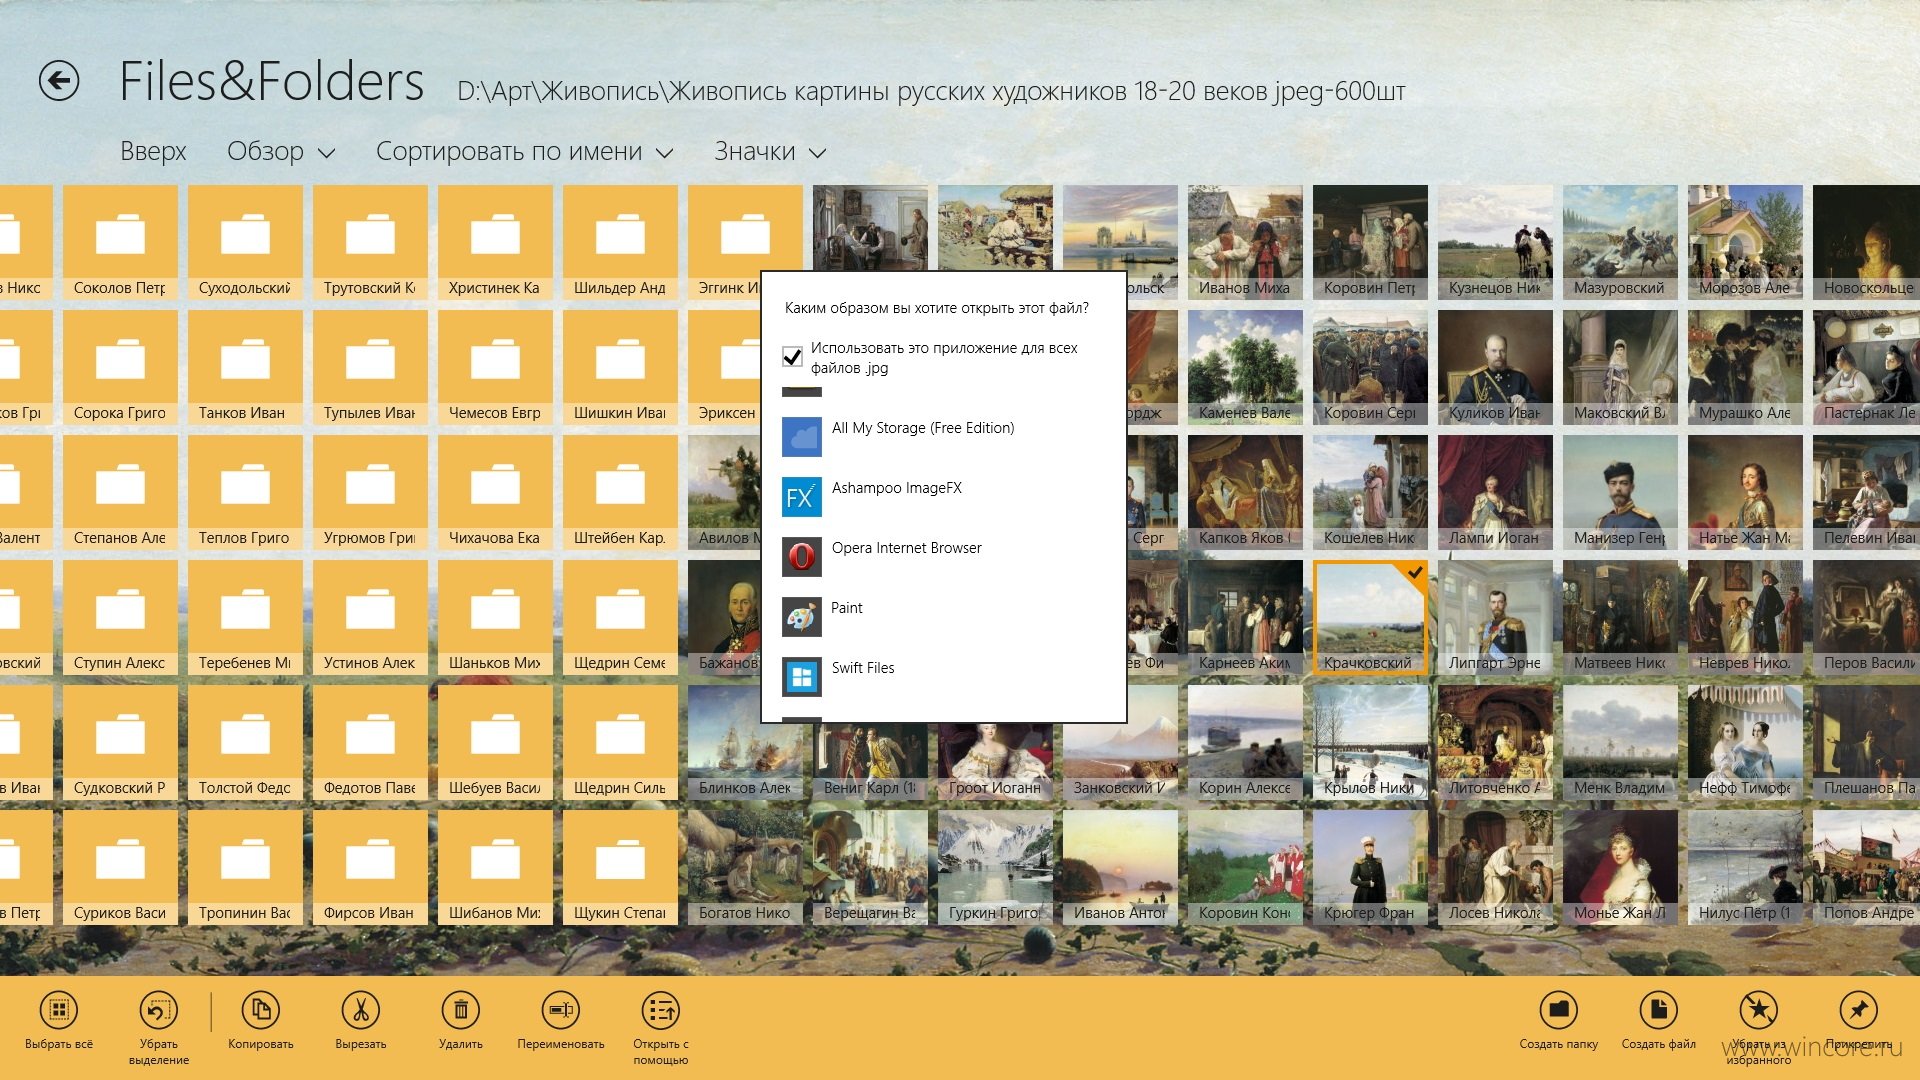Open the Сортировать по имени dropdown
Viewport: 1920px width, 1080px height.
(x=525, y=152)
